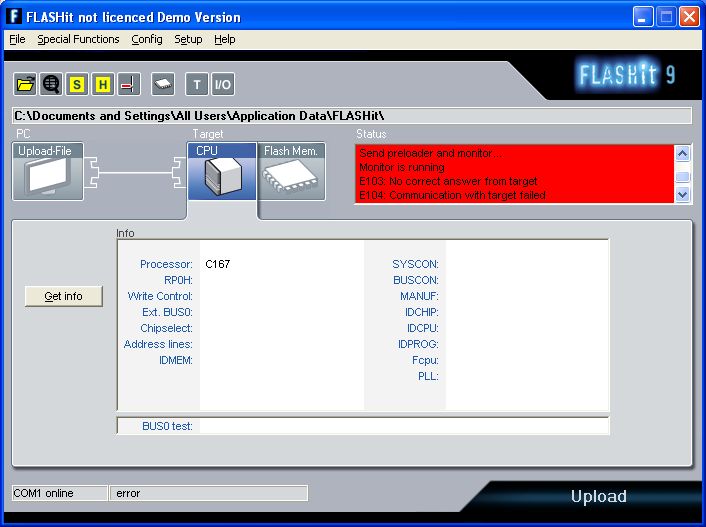Select the Upload-File monitor panel
706x527 pixels.
[x=48, y=172]
